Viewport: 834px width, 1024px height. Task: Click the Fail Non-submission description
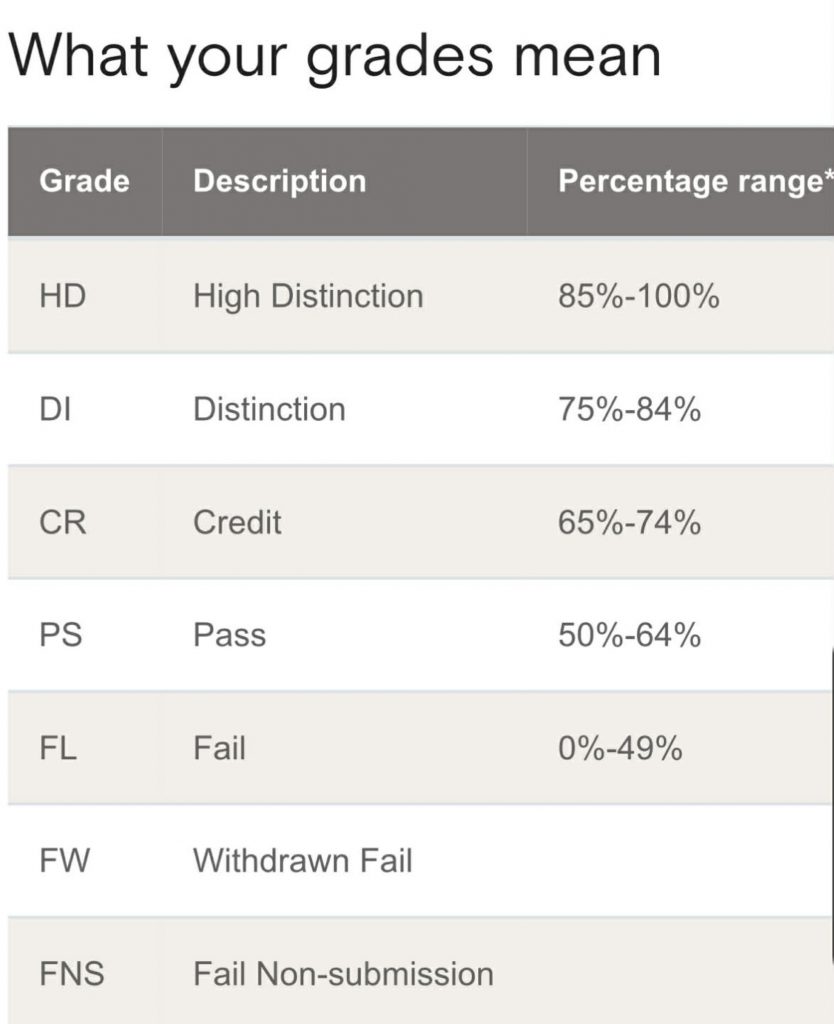pos(343,974)
